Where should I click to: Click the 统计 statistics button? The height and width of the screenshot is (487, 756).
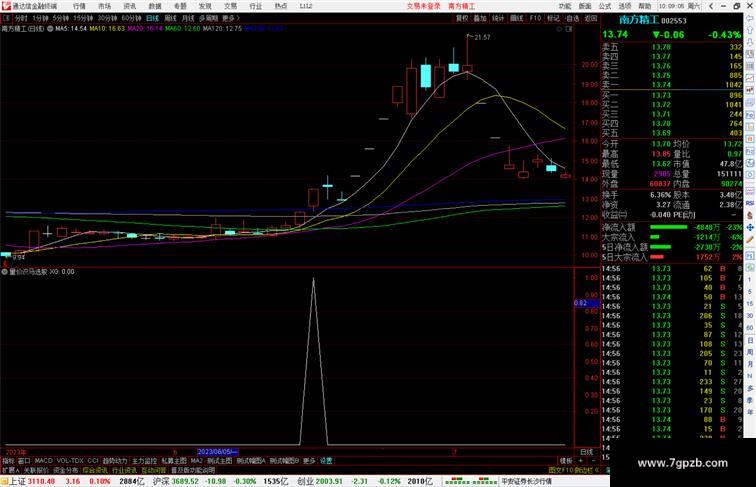[498, 18]
